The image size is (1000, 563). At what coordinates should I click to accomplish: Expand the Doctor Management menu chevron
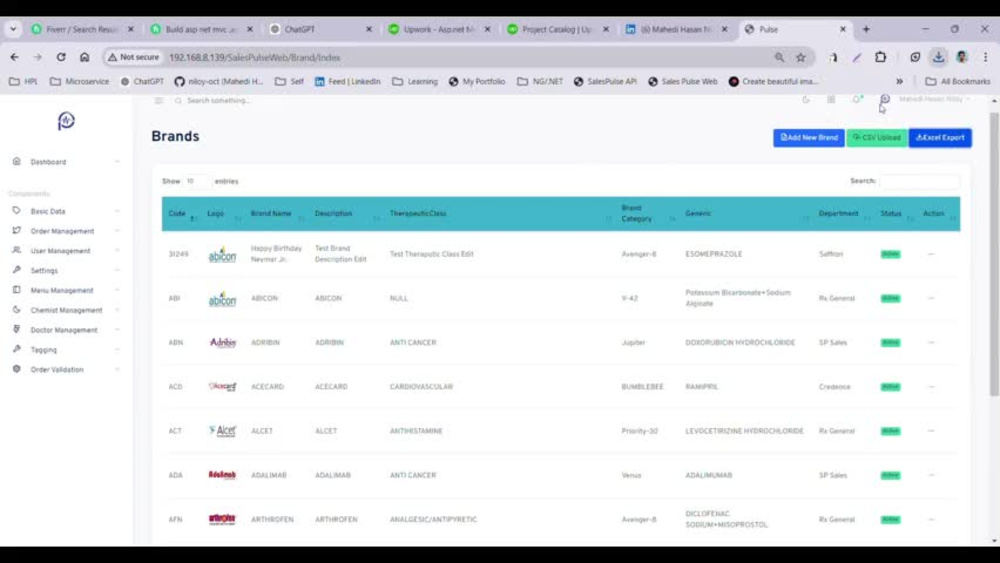pos(117,330)
